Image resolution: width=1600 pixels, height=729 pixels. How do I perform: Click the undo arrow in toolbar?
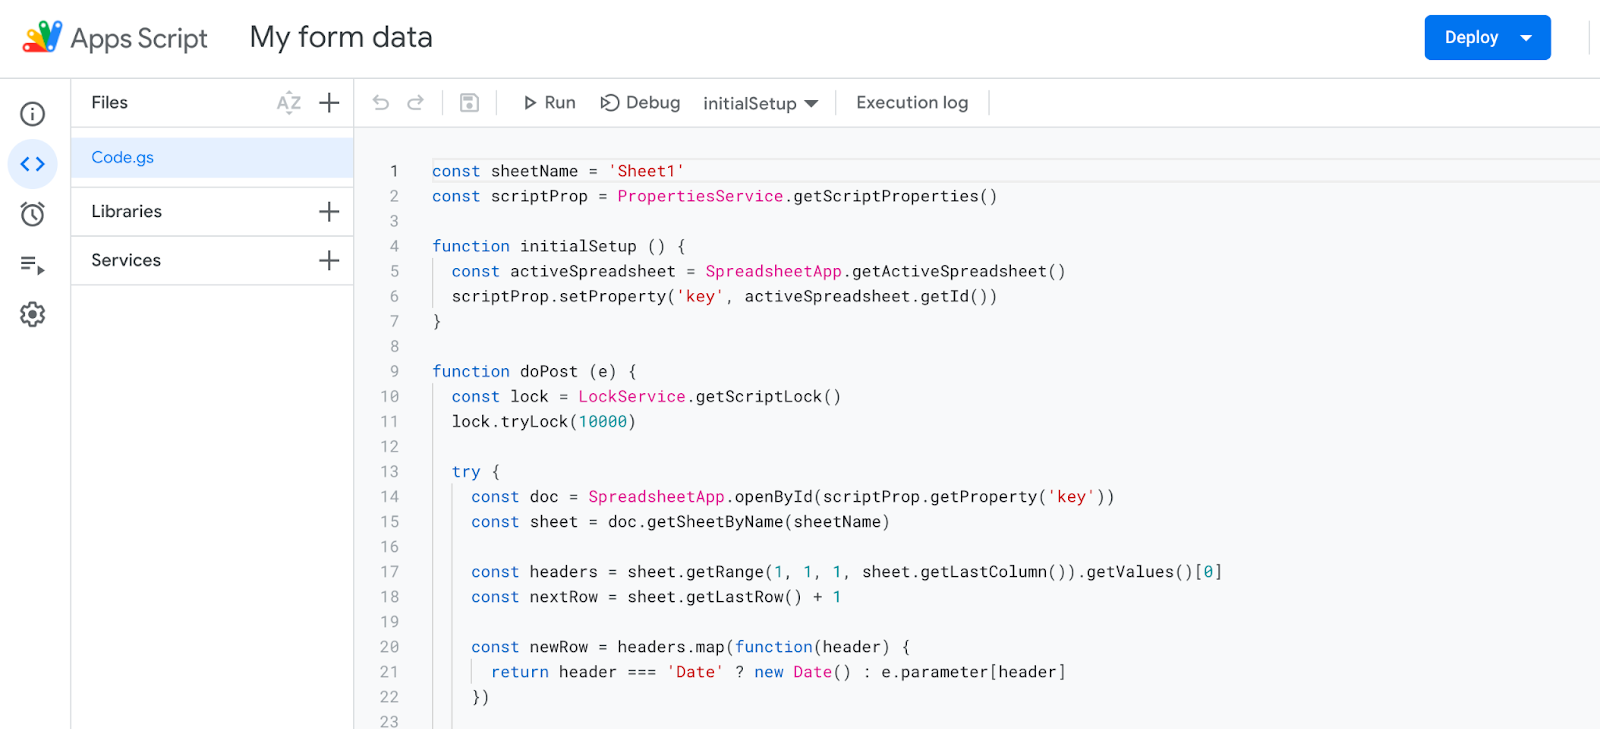tap(381, 103)
